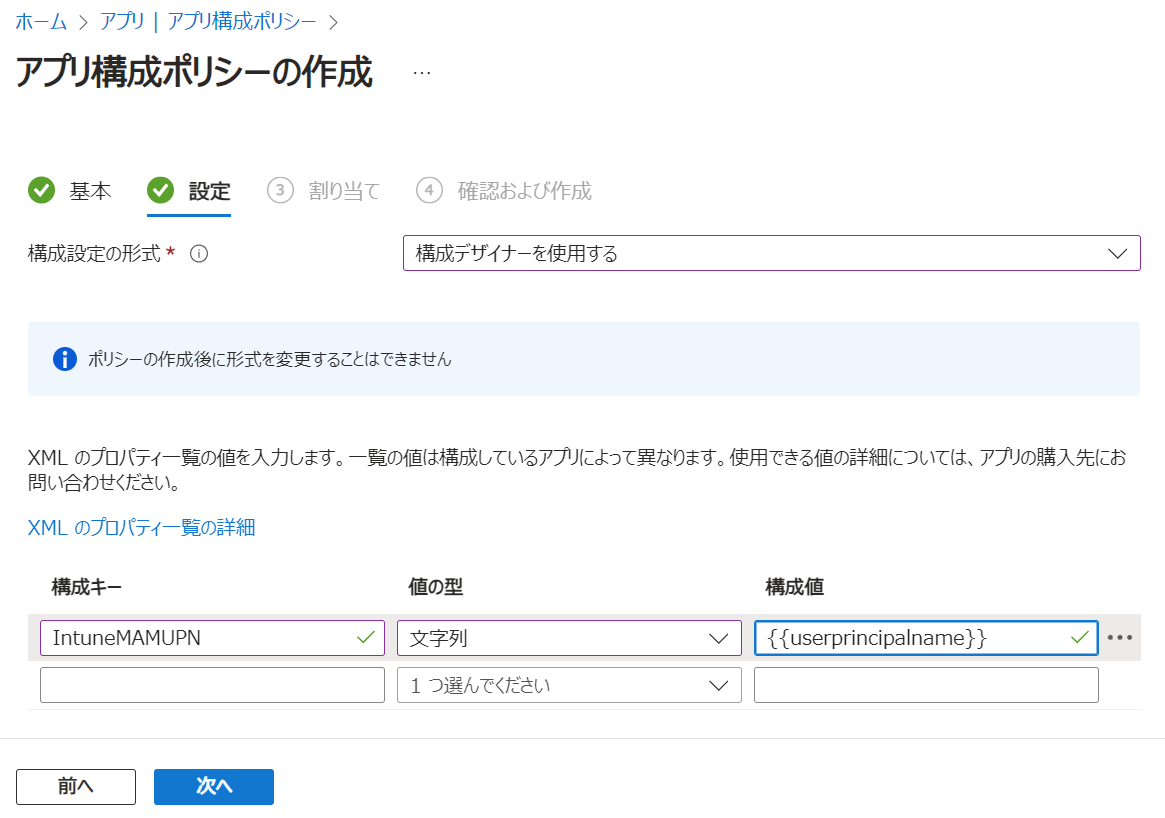
Task: Click the blue info icon in the notice banner
Action: coord(64,359)
